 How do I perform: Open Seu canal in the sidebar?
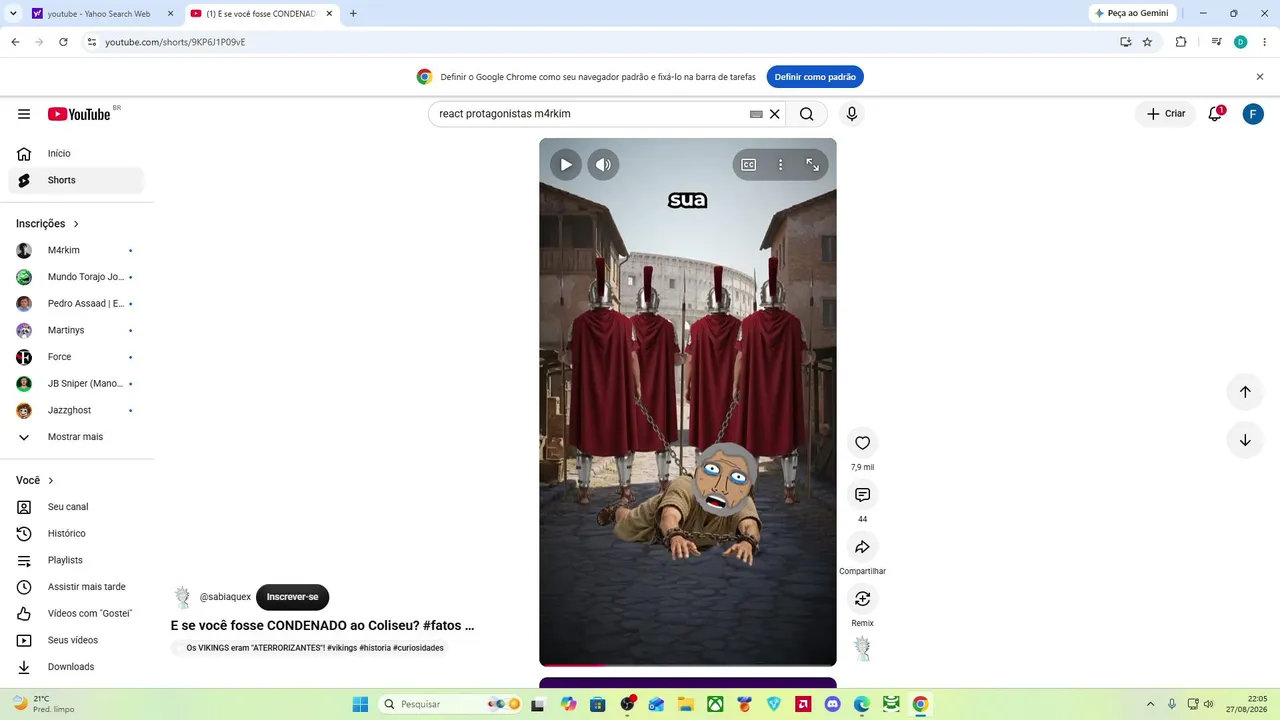point(76,507)
